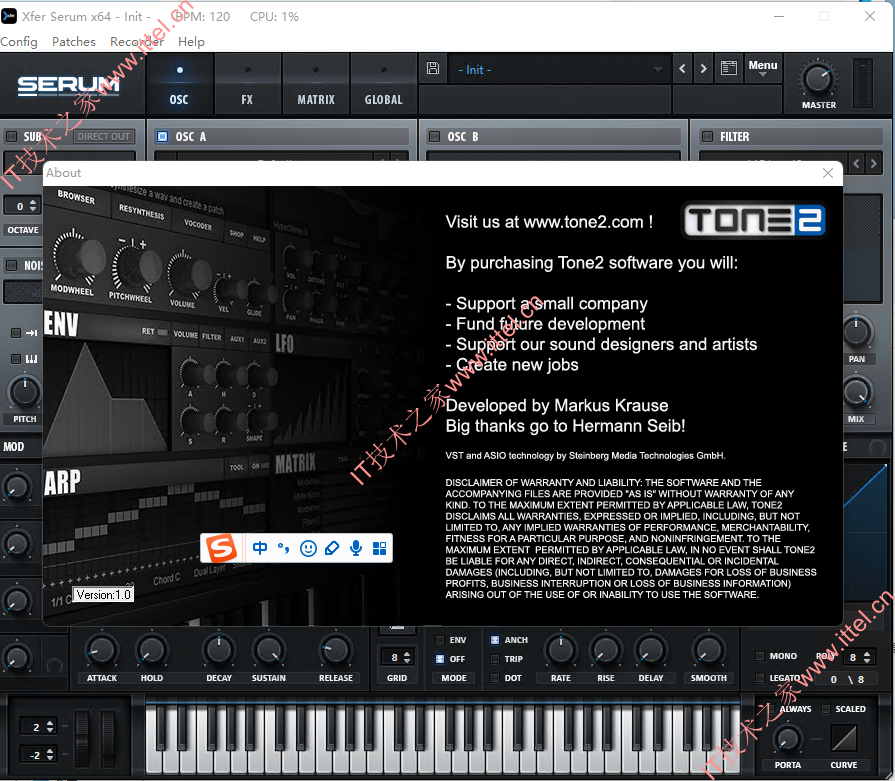Open the Config menu
The width and height of the screenshot is (895, 781).
(x=19, y=42)
